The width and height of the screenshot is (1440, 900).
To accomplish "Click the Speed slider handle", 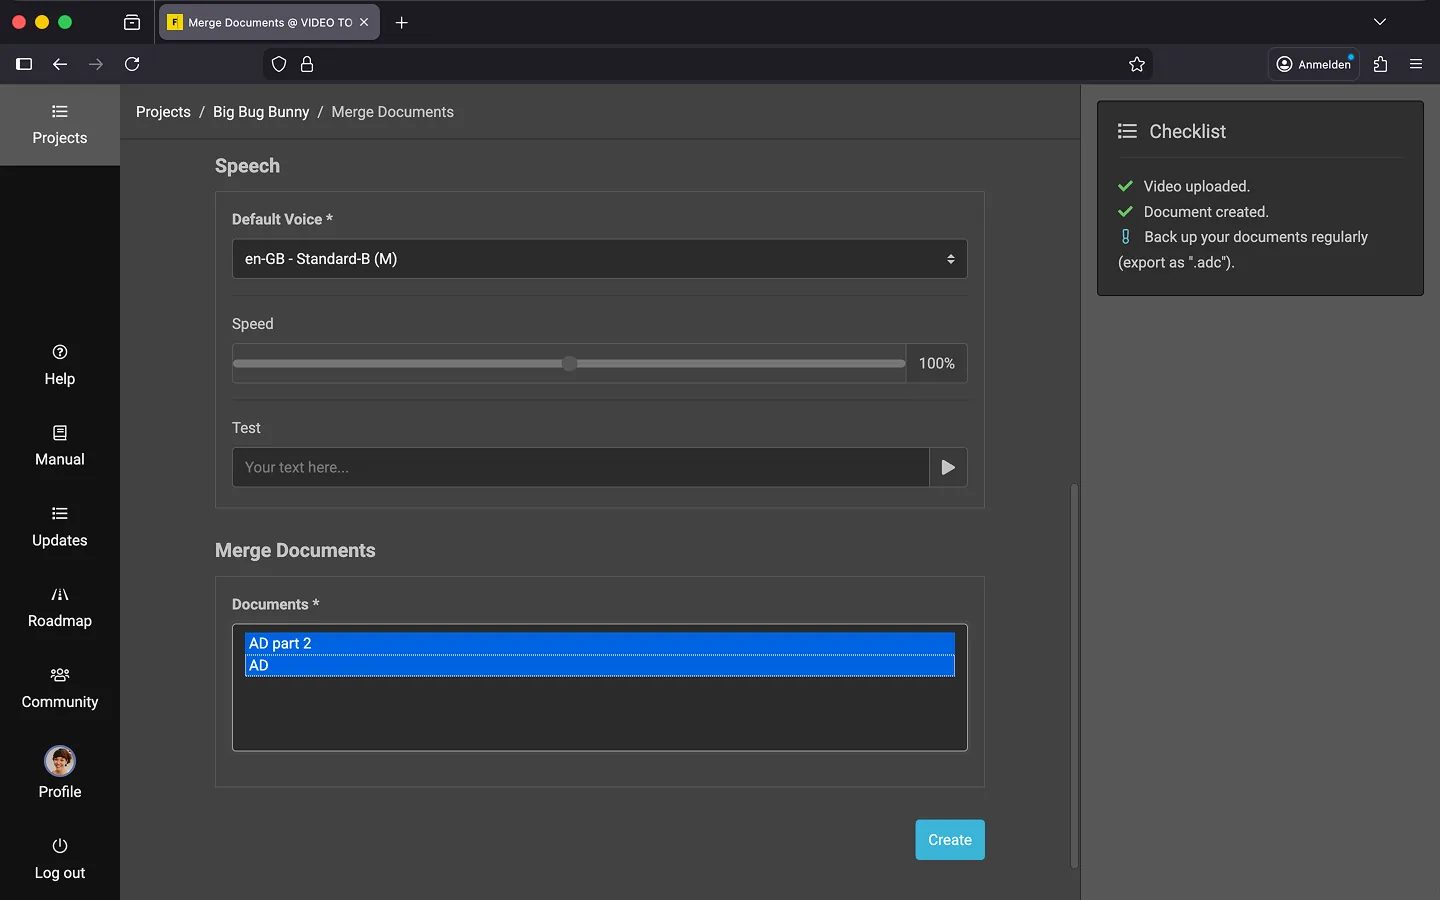I will [x=569, y=364].
